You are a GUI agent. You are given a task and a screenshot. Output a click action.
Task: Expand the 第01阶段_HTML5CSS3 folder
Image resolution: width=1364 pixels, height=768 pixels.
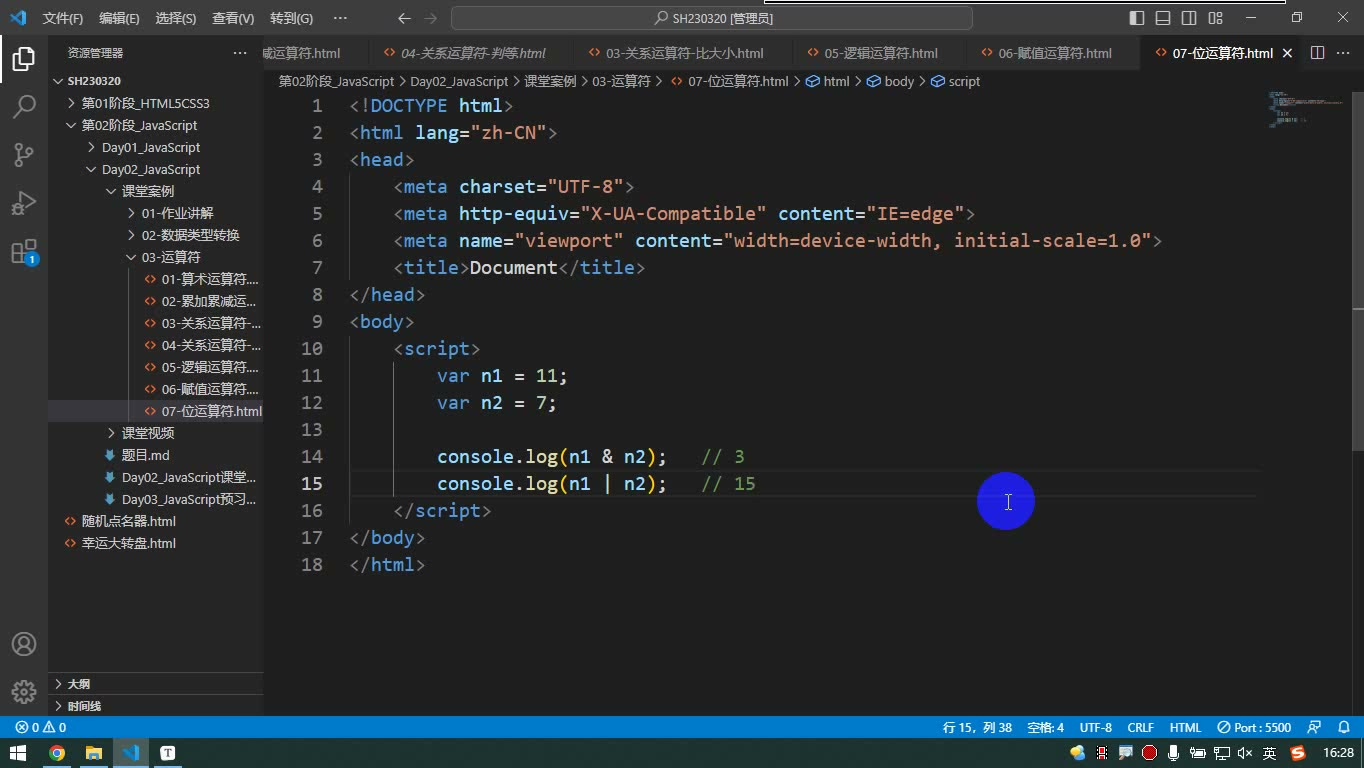tap(156, 103)
